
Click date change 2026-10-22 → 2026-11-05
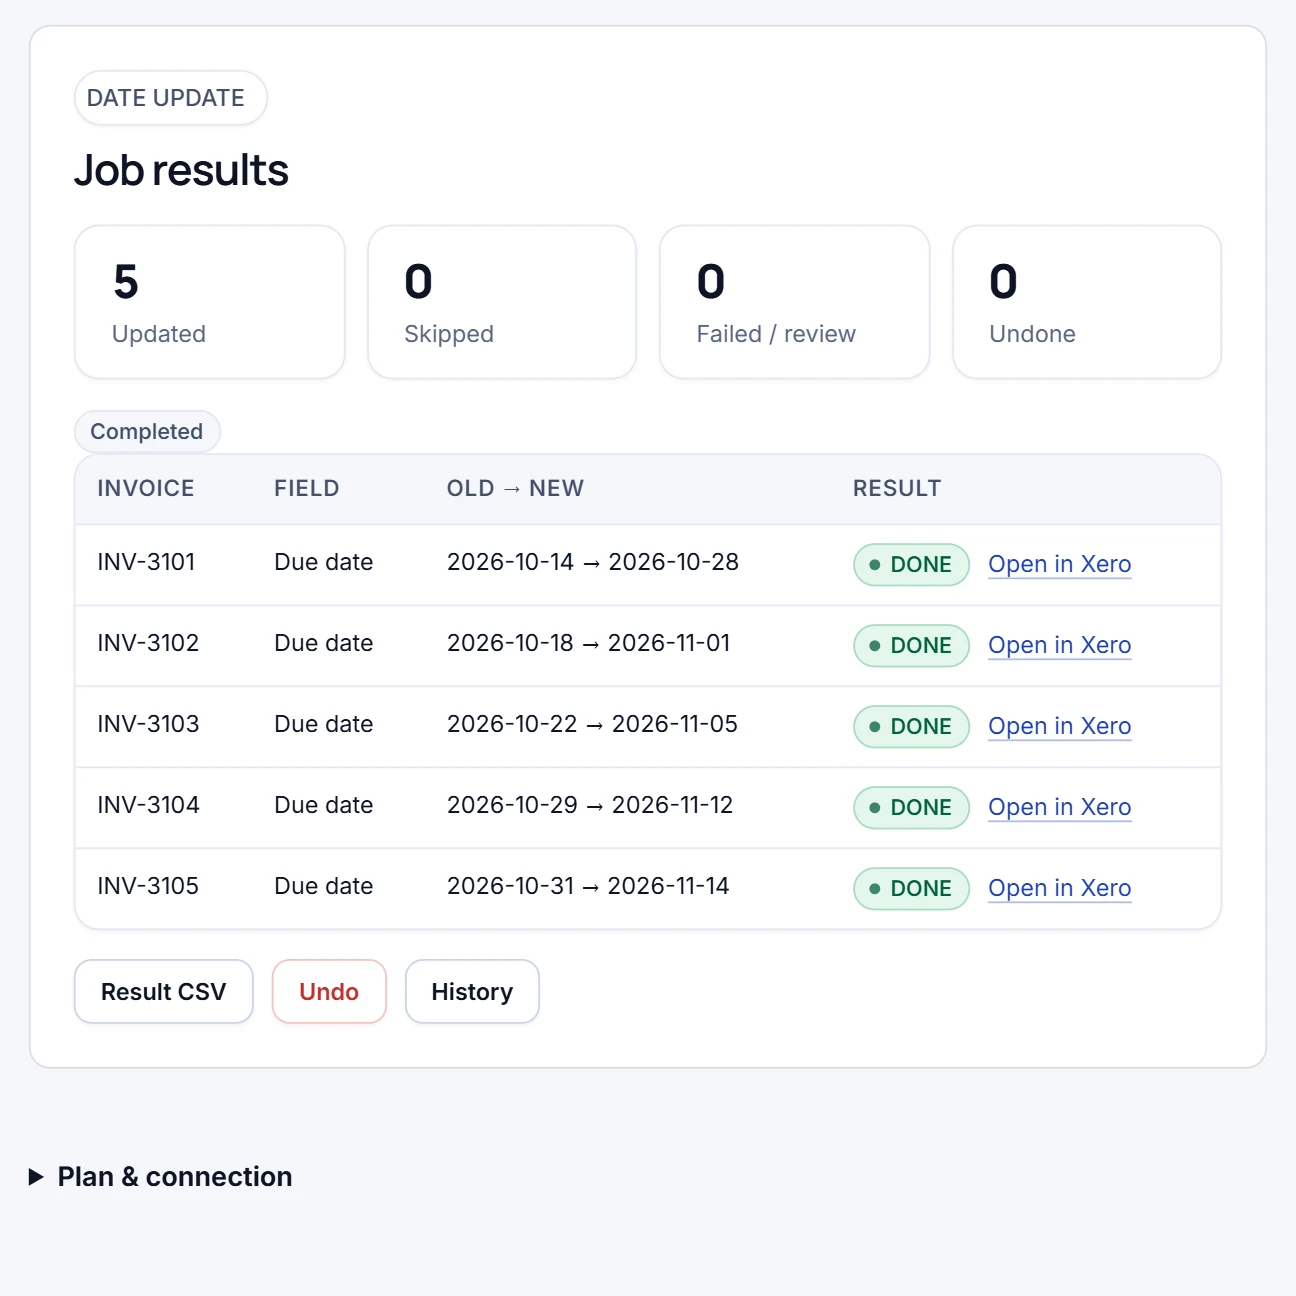click(x=592, y=724)
